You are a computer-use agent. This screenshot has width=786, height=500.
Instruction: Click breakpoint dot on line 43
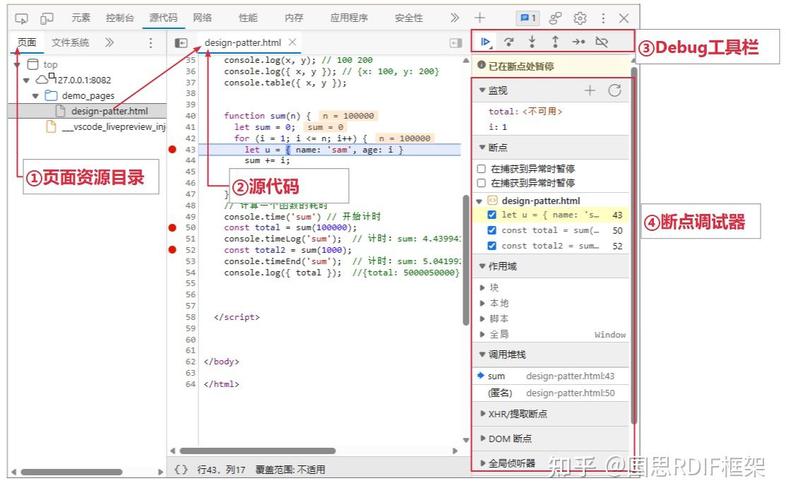(172, 149)
